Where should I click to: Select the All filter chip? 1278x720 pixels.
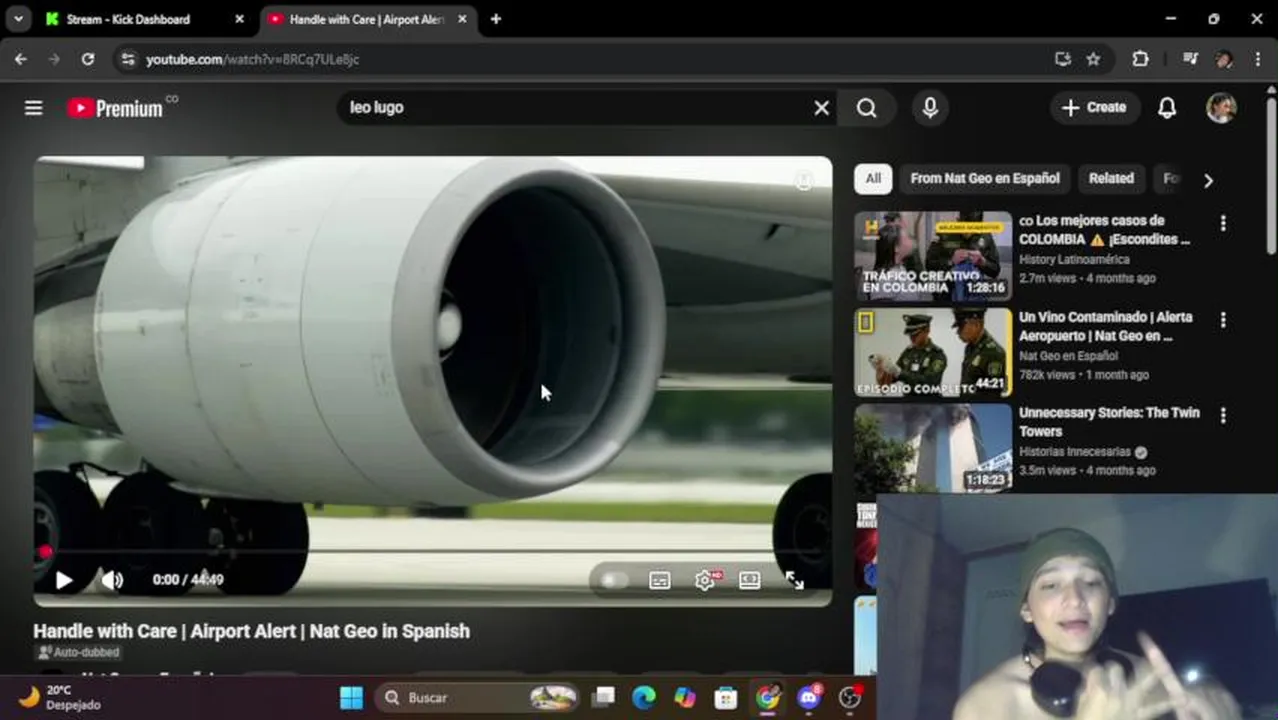pos(873,178)
